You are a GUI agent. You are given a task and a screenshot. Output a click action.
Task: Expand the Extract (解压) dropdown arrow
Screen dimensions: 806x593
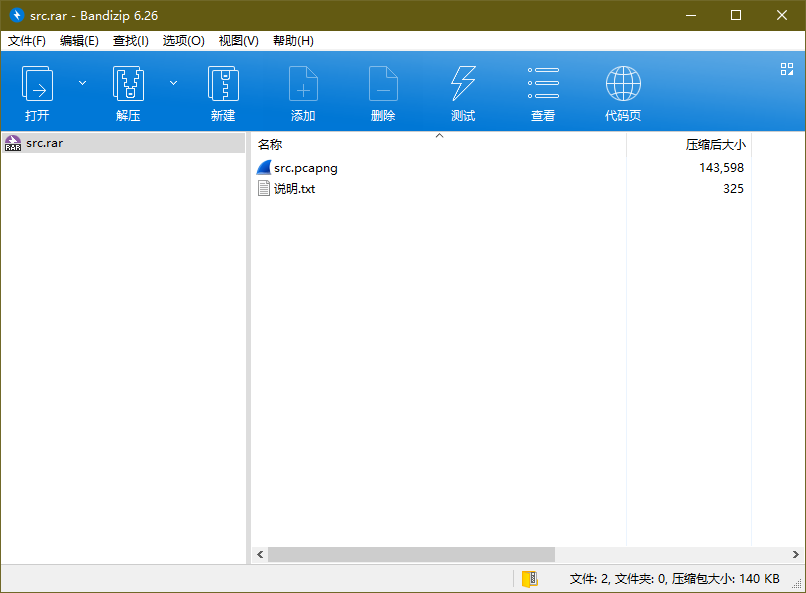coord(174,83)
